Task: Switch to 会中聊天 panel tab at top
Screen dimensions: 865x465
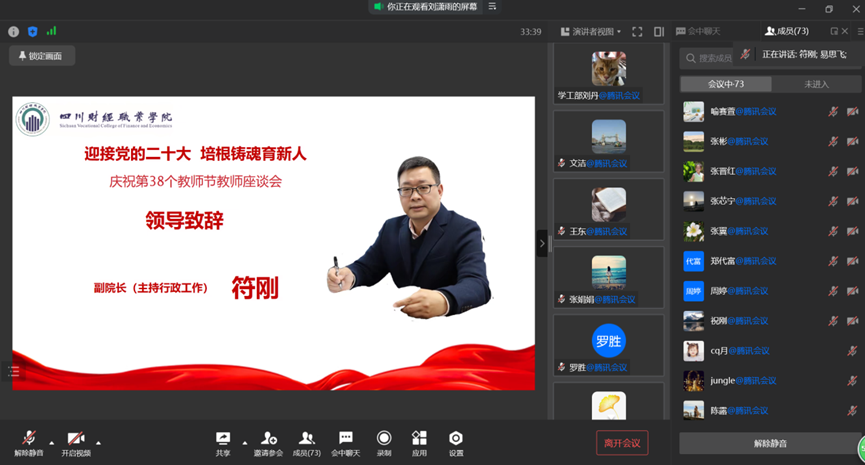Action: pos(699,32)
